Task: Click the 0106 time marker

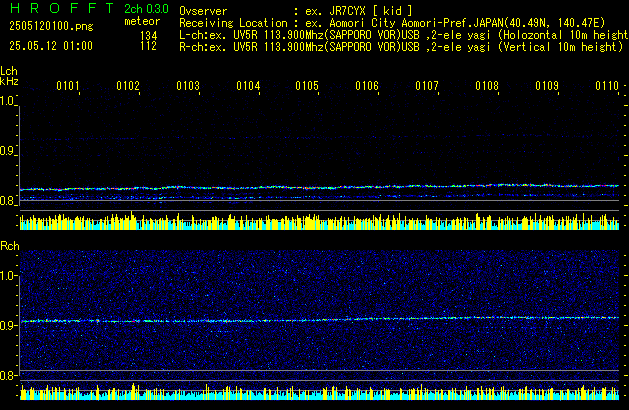Action: point(367,86)
